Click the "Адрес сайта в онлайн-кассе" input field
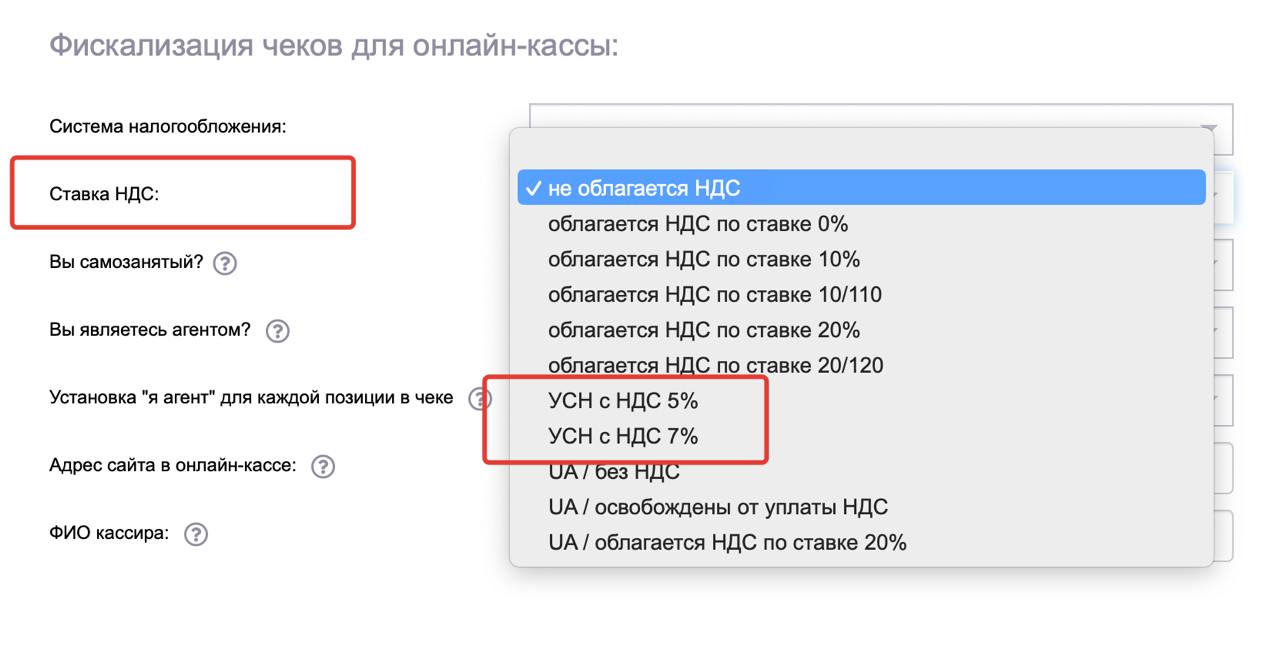This screenshot has width=1280, height=653. (x=1223, y=466)
